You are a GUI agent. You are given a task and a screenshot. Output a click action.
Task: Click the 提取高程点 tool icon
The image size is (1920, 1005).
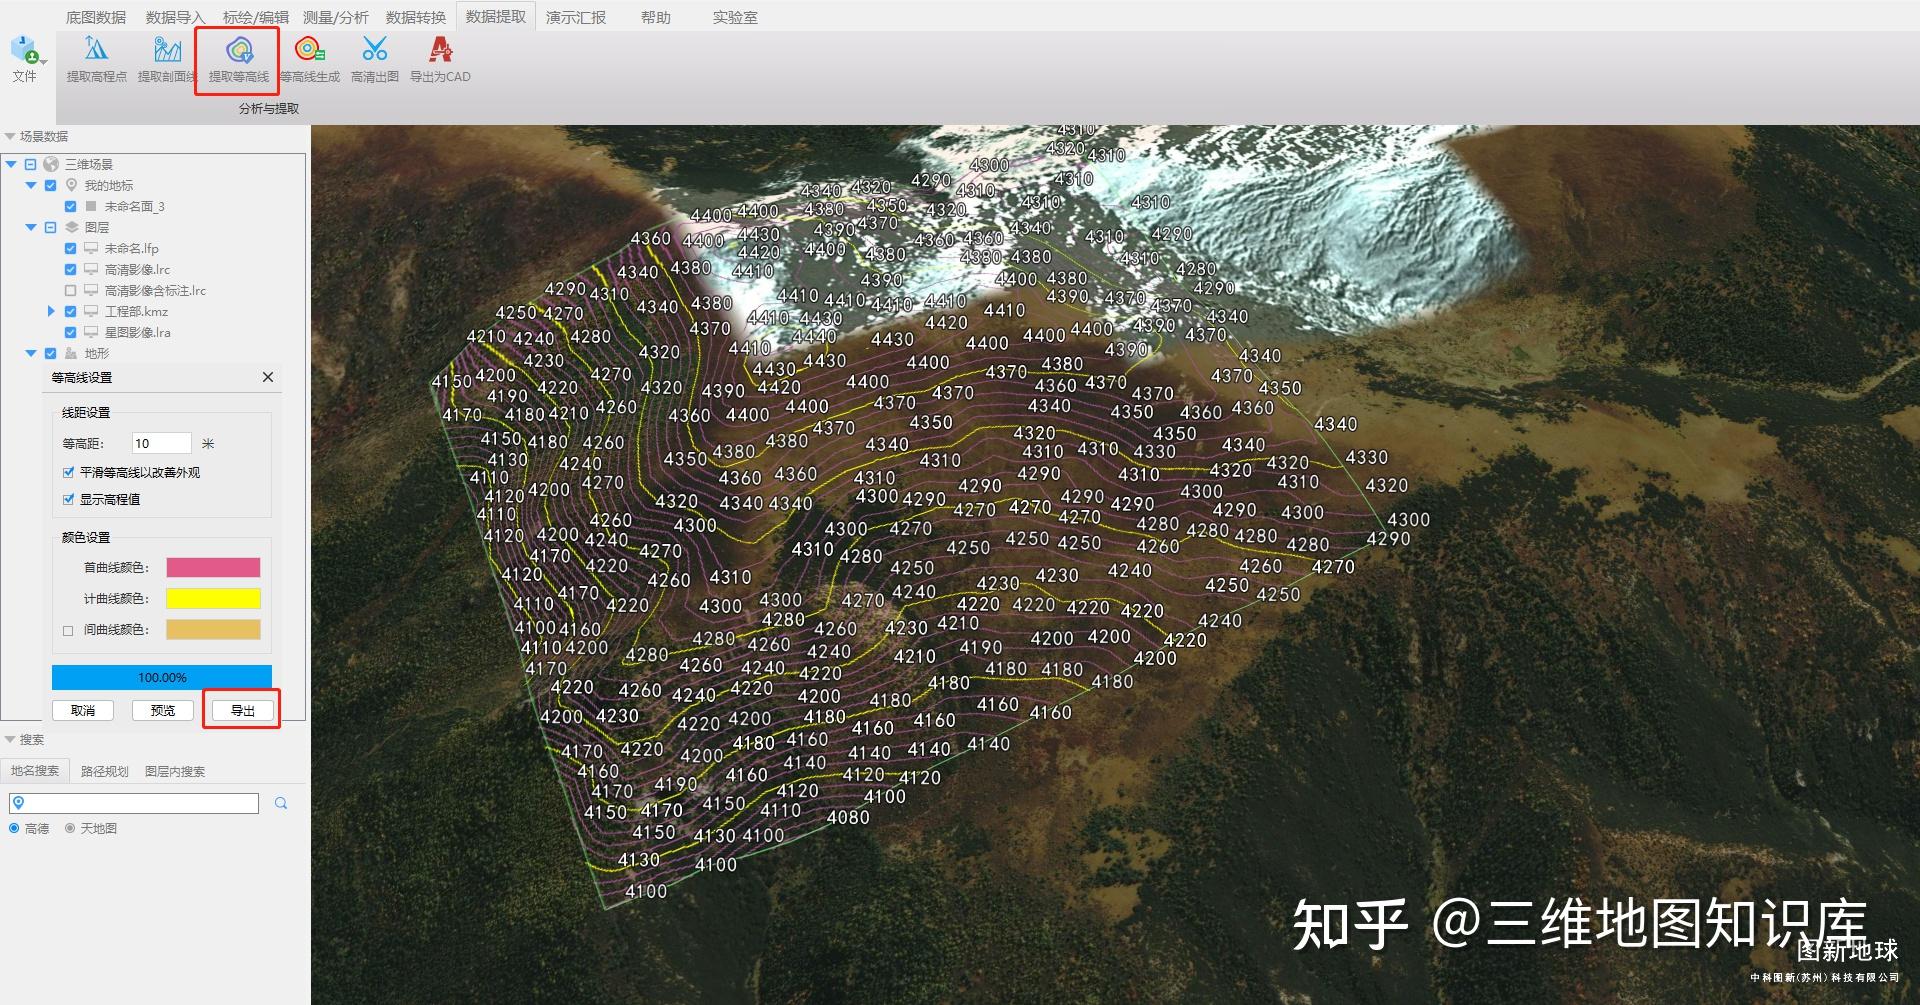tap(96, 49)
